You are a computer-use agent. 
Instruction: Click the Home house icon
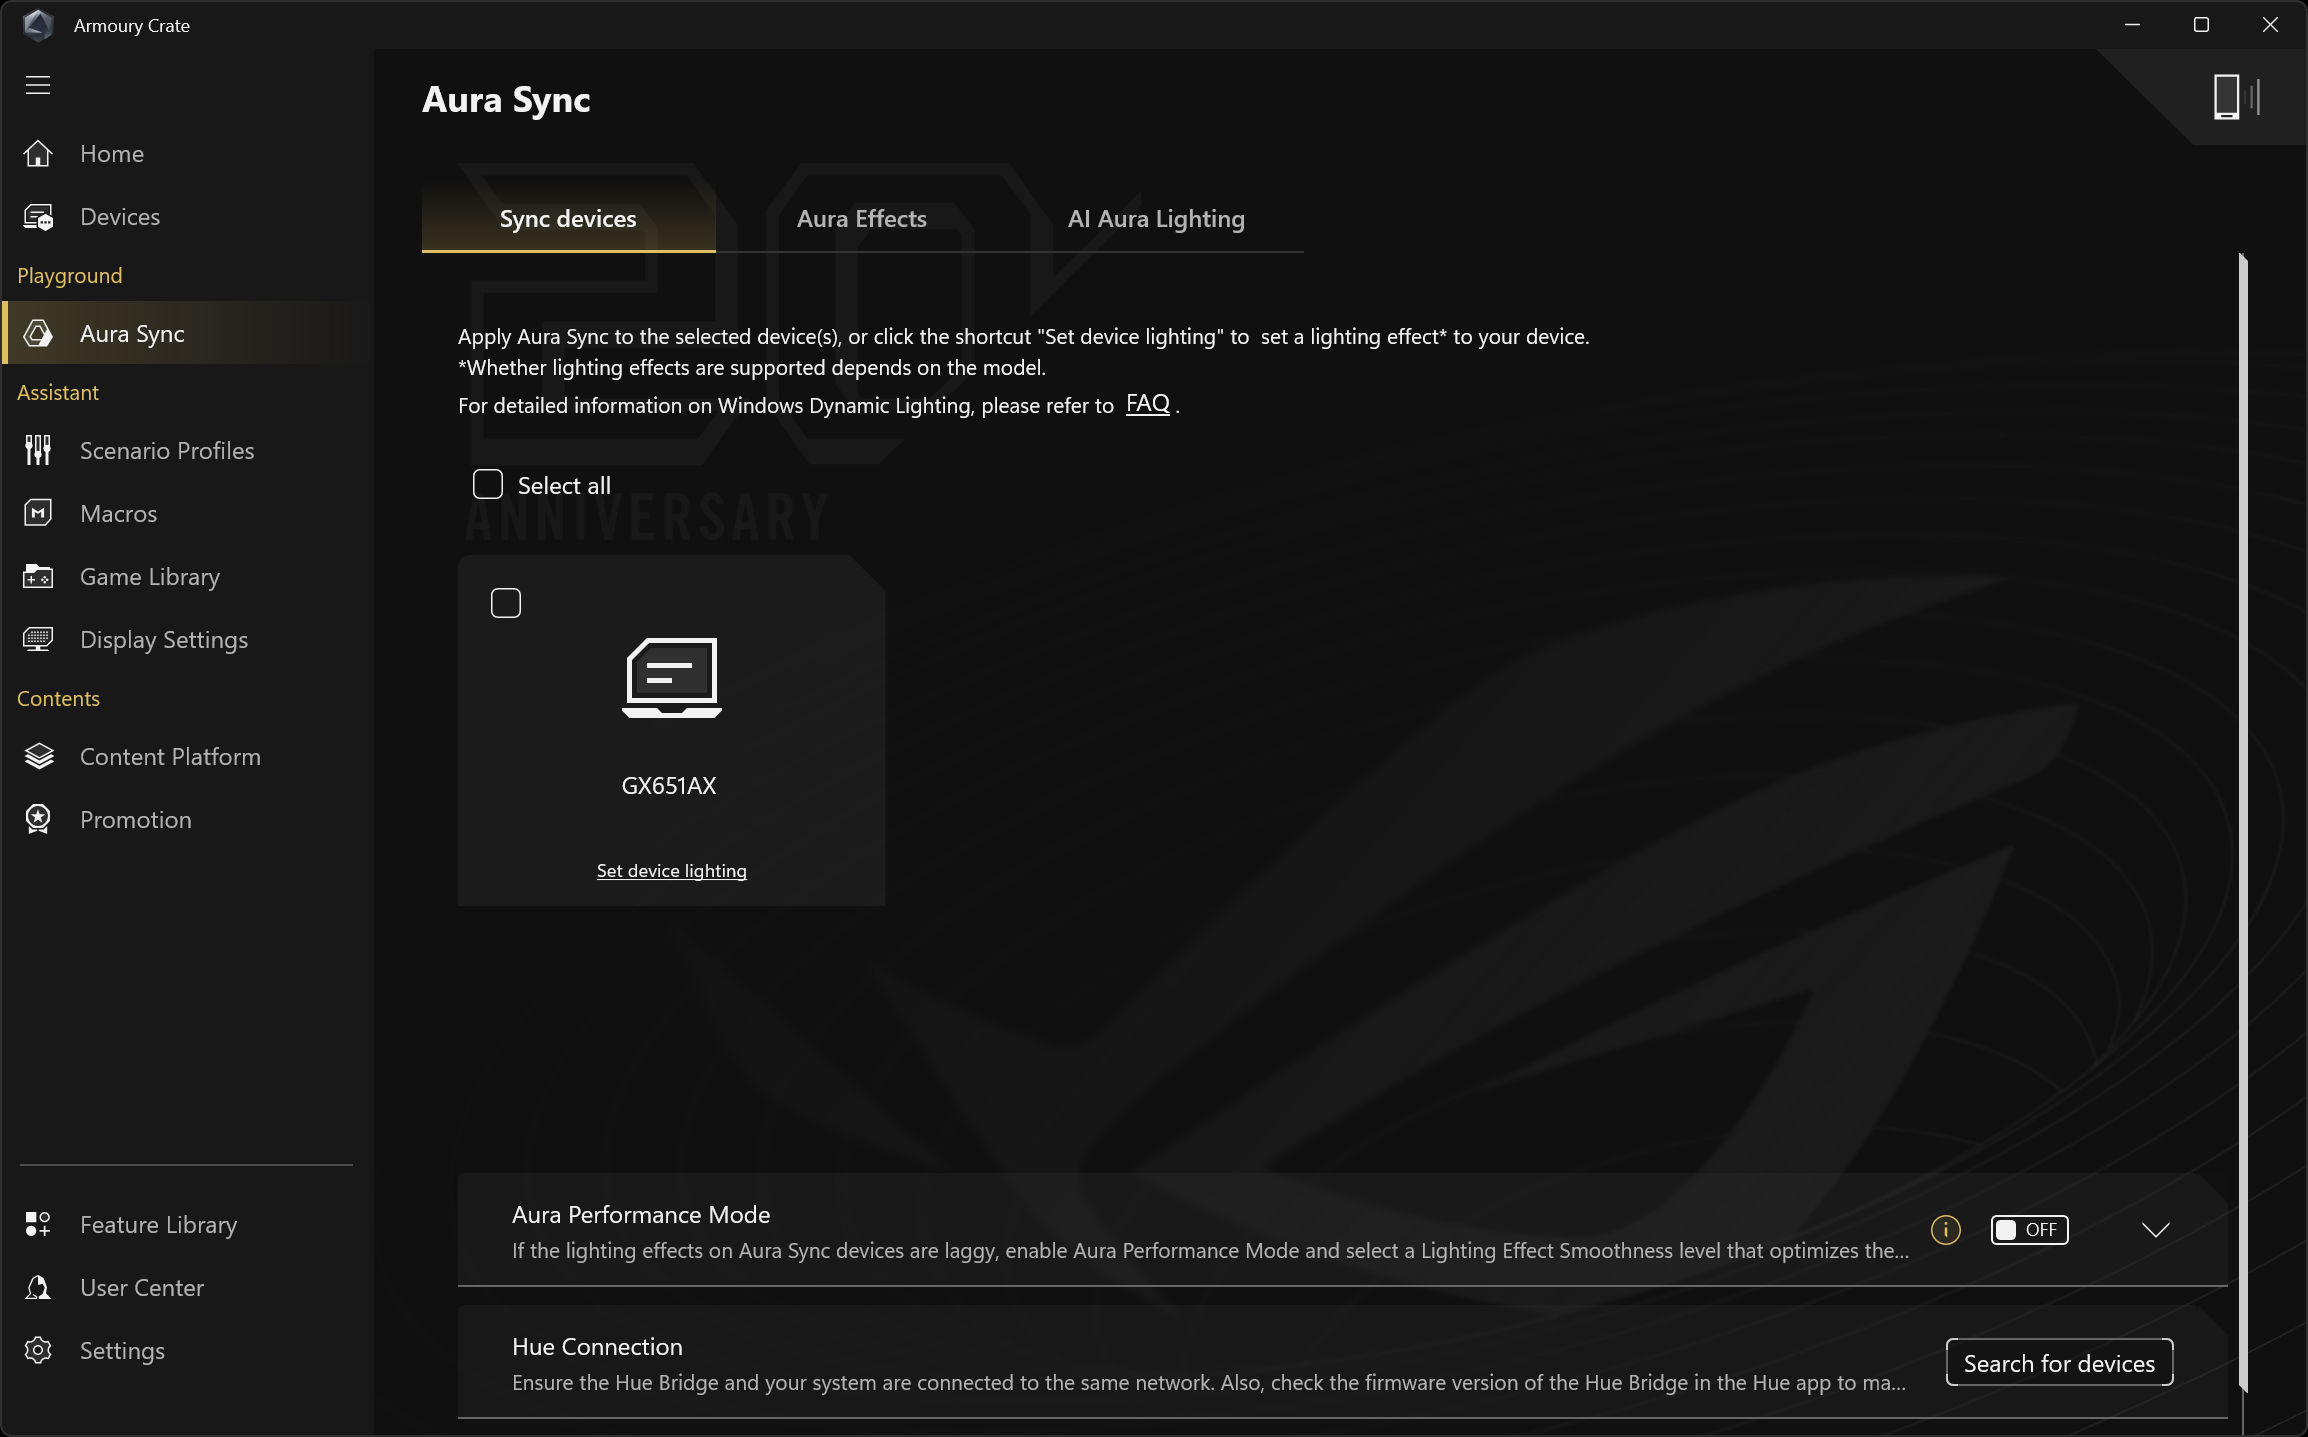coord(38,153)
